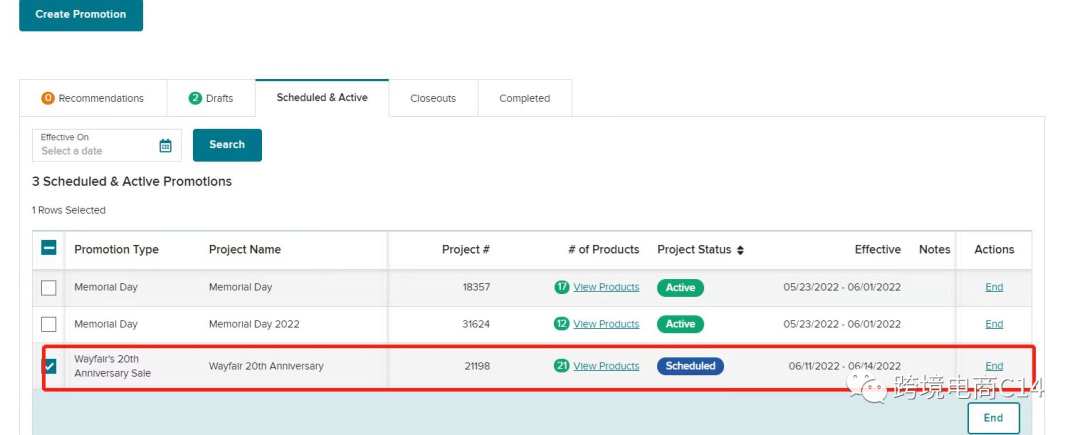
Task: Check the Memorial Day 2022 row checkbox
Action: pyautogui.click(x=49, y=324)
